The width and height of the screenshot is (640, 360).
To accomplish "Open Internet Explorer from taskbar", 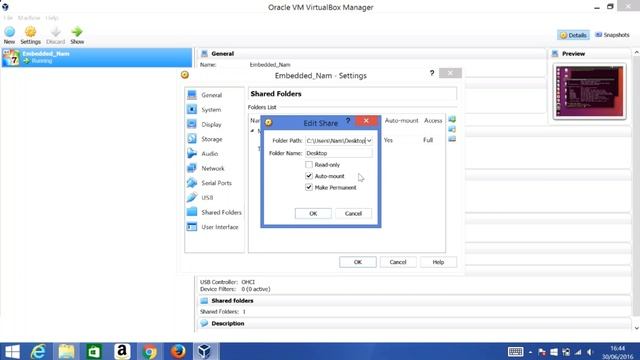I will point(38,351).
